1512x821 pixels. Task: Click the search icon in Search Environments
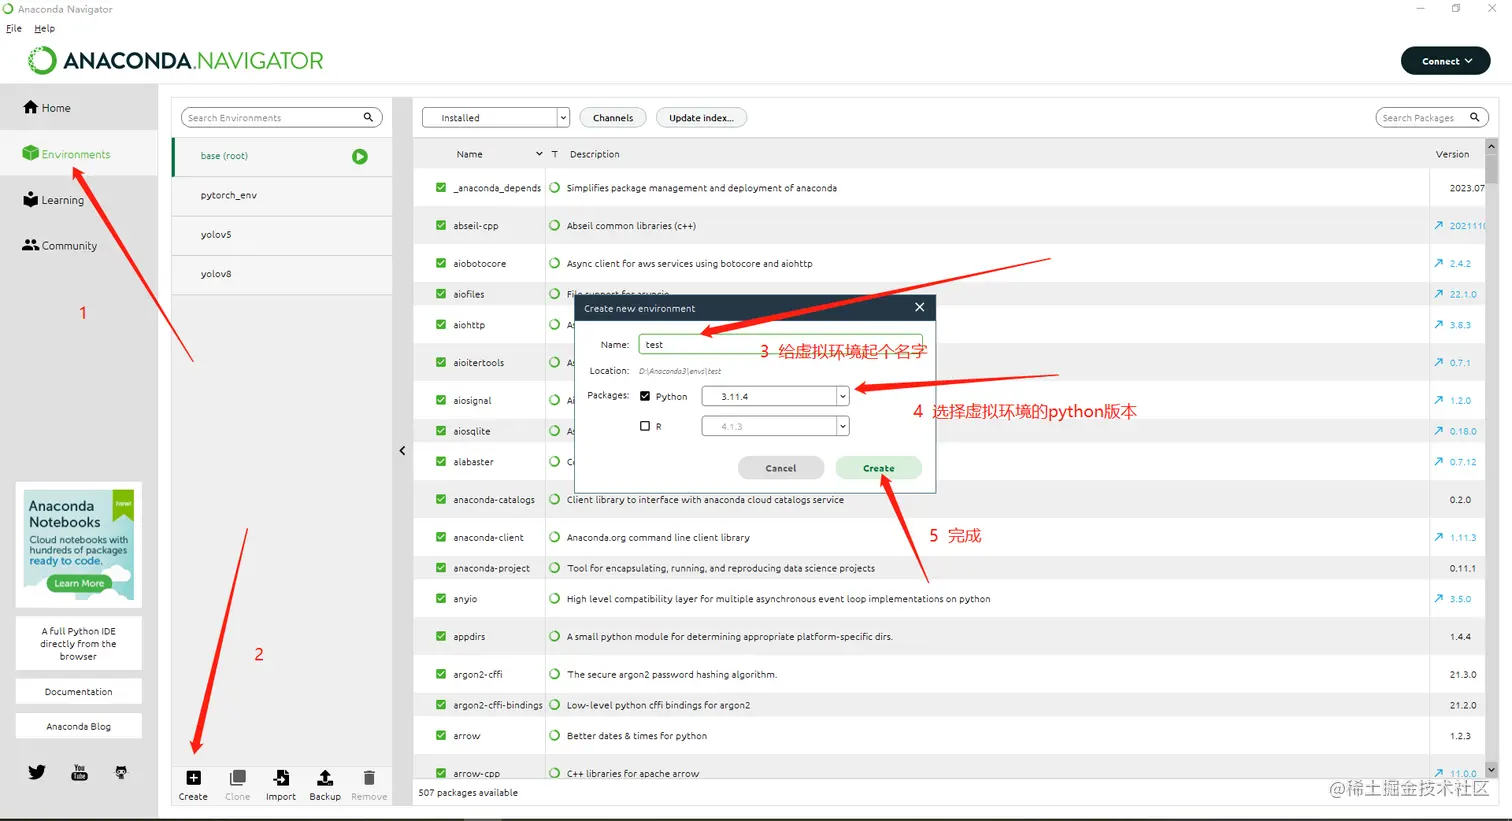tap(368, 117)
